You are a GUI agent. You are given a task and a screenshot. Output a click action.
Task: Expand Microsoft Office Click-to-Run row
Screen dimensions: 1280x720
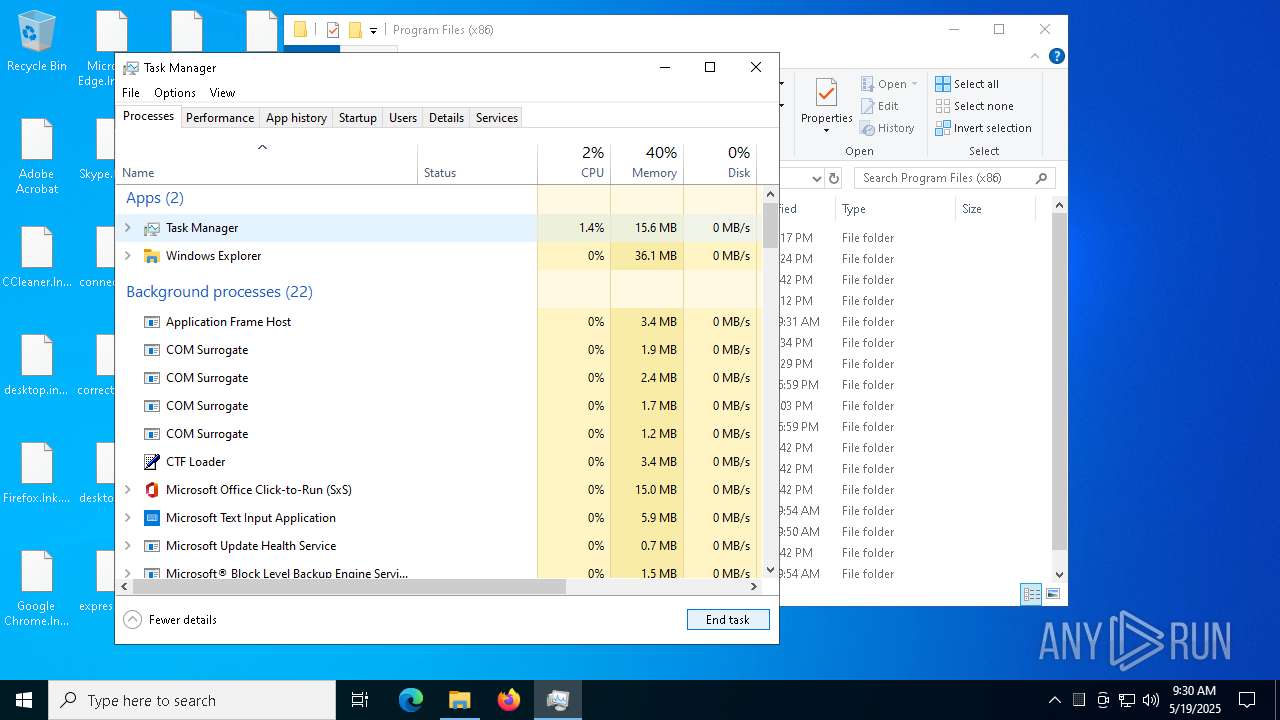(127, 490)
